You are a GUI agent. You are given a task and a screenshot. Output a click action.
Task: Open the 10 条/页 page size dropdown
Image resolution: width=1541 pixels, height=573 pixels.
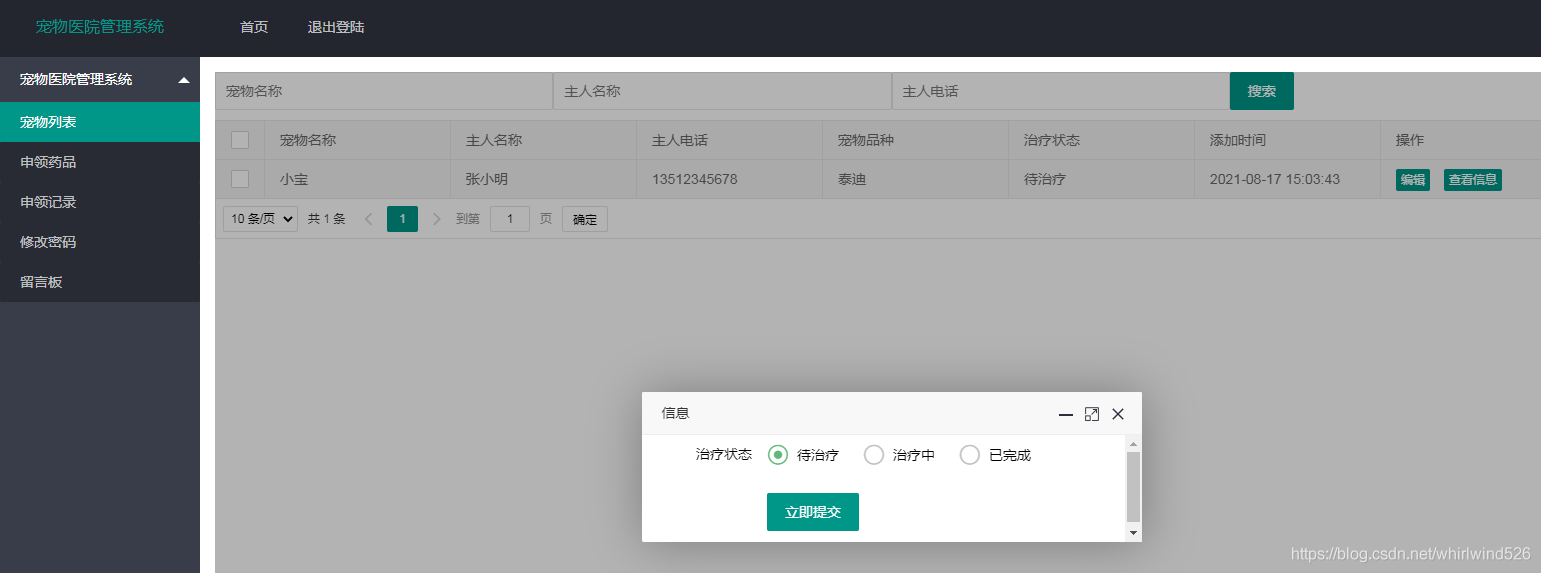(x=260, y=219)
